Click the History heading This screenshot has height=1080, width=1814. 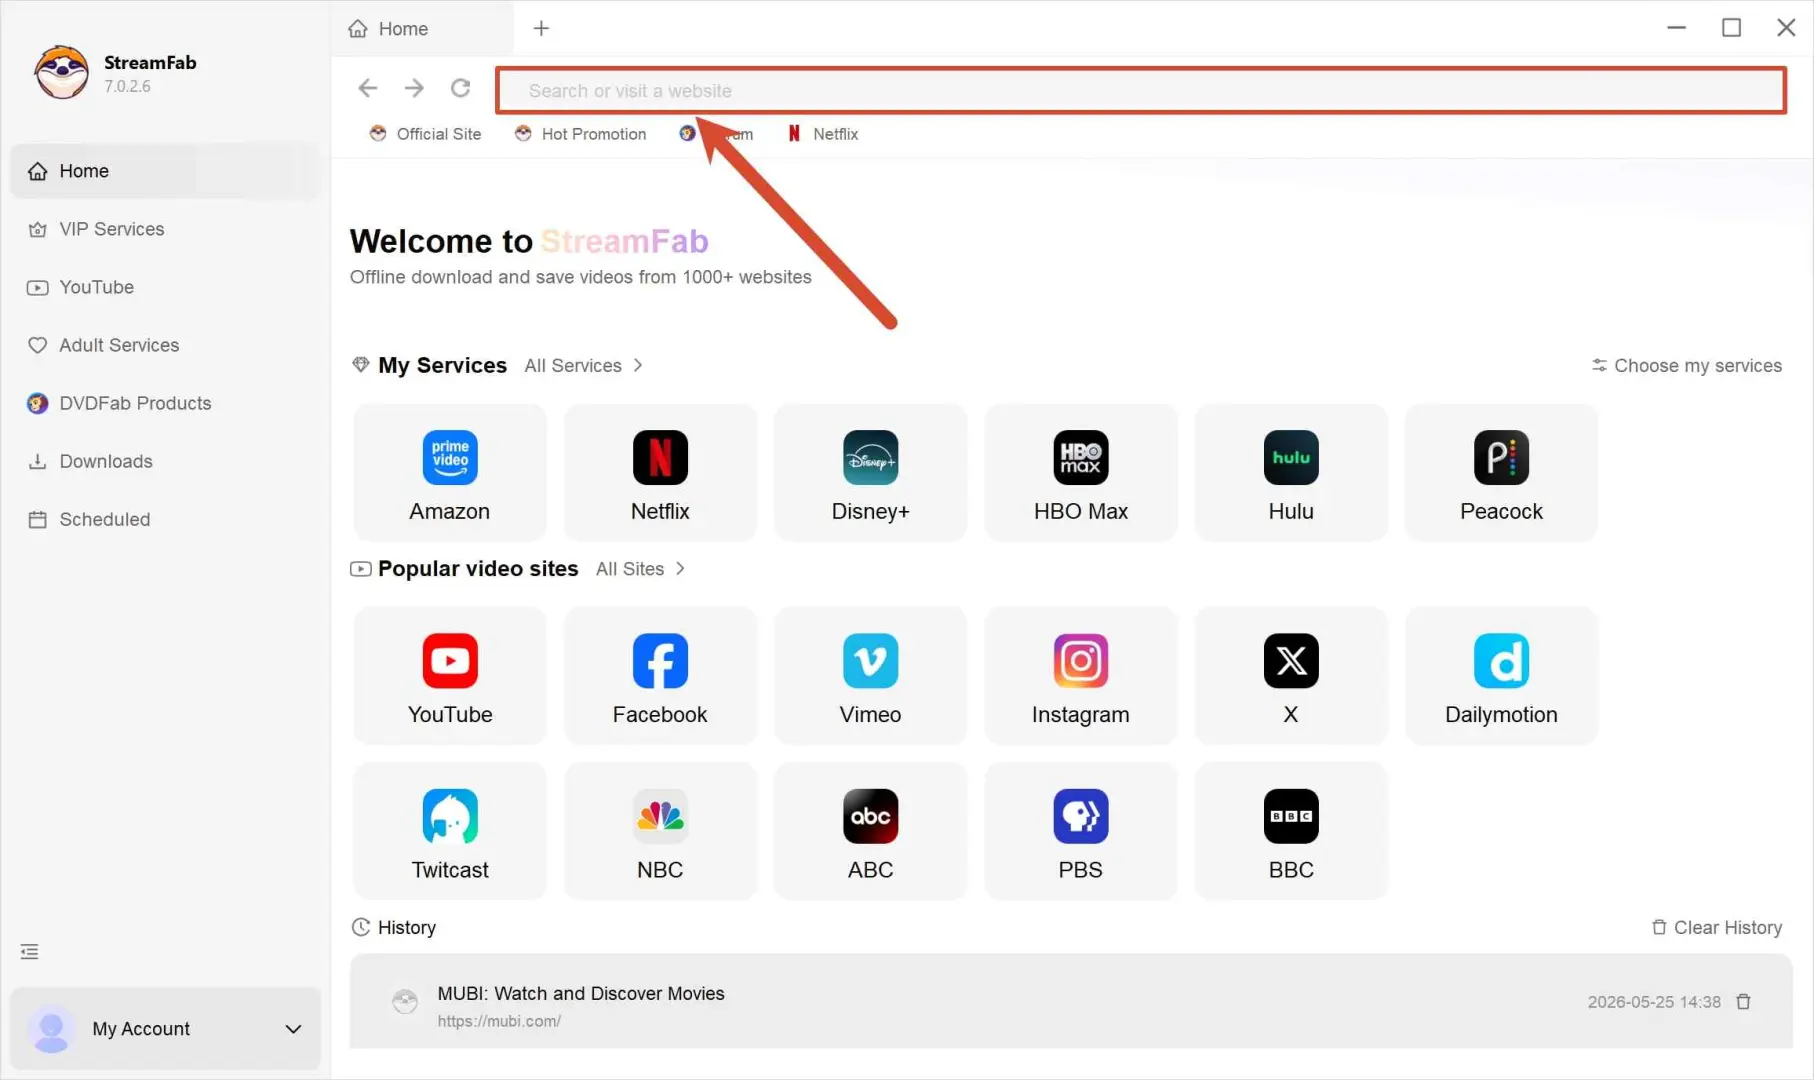pos(407,928)
